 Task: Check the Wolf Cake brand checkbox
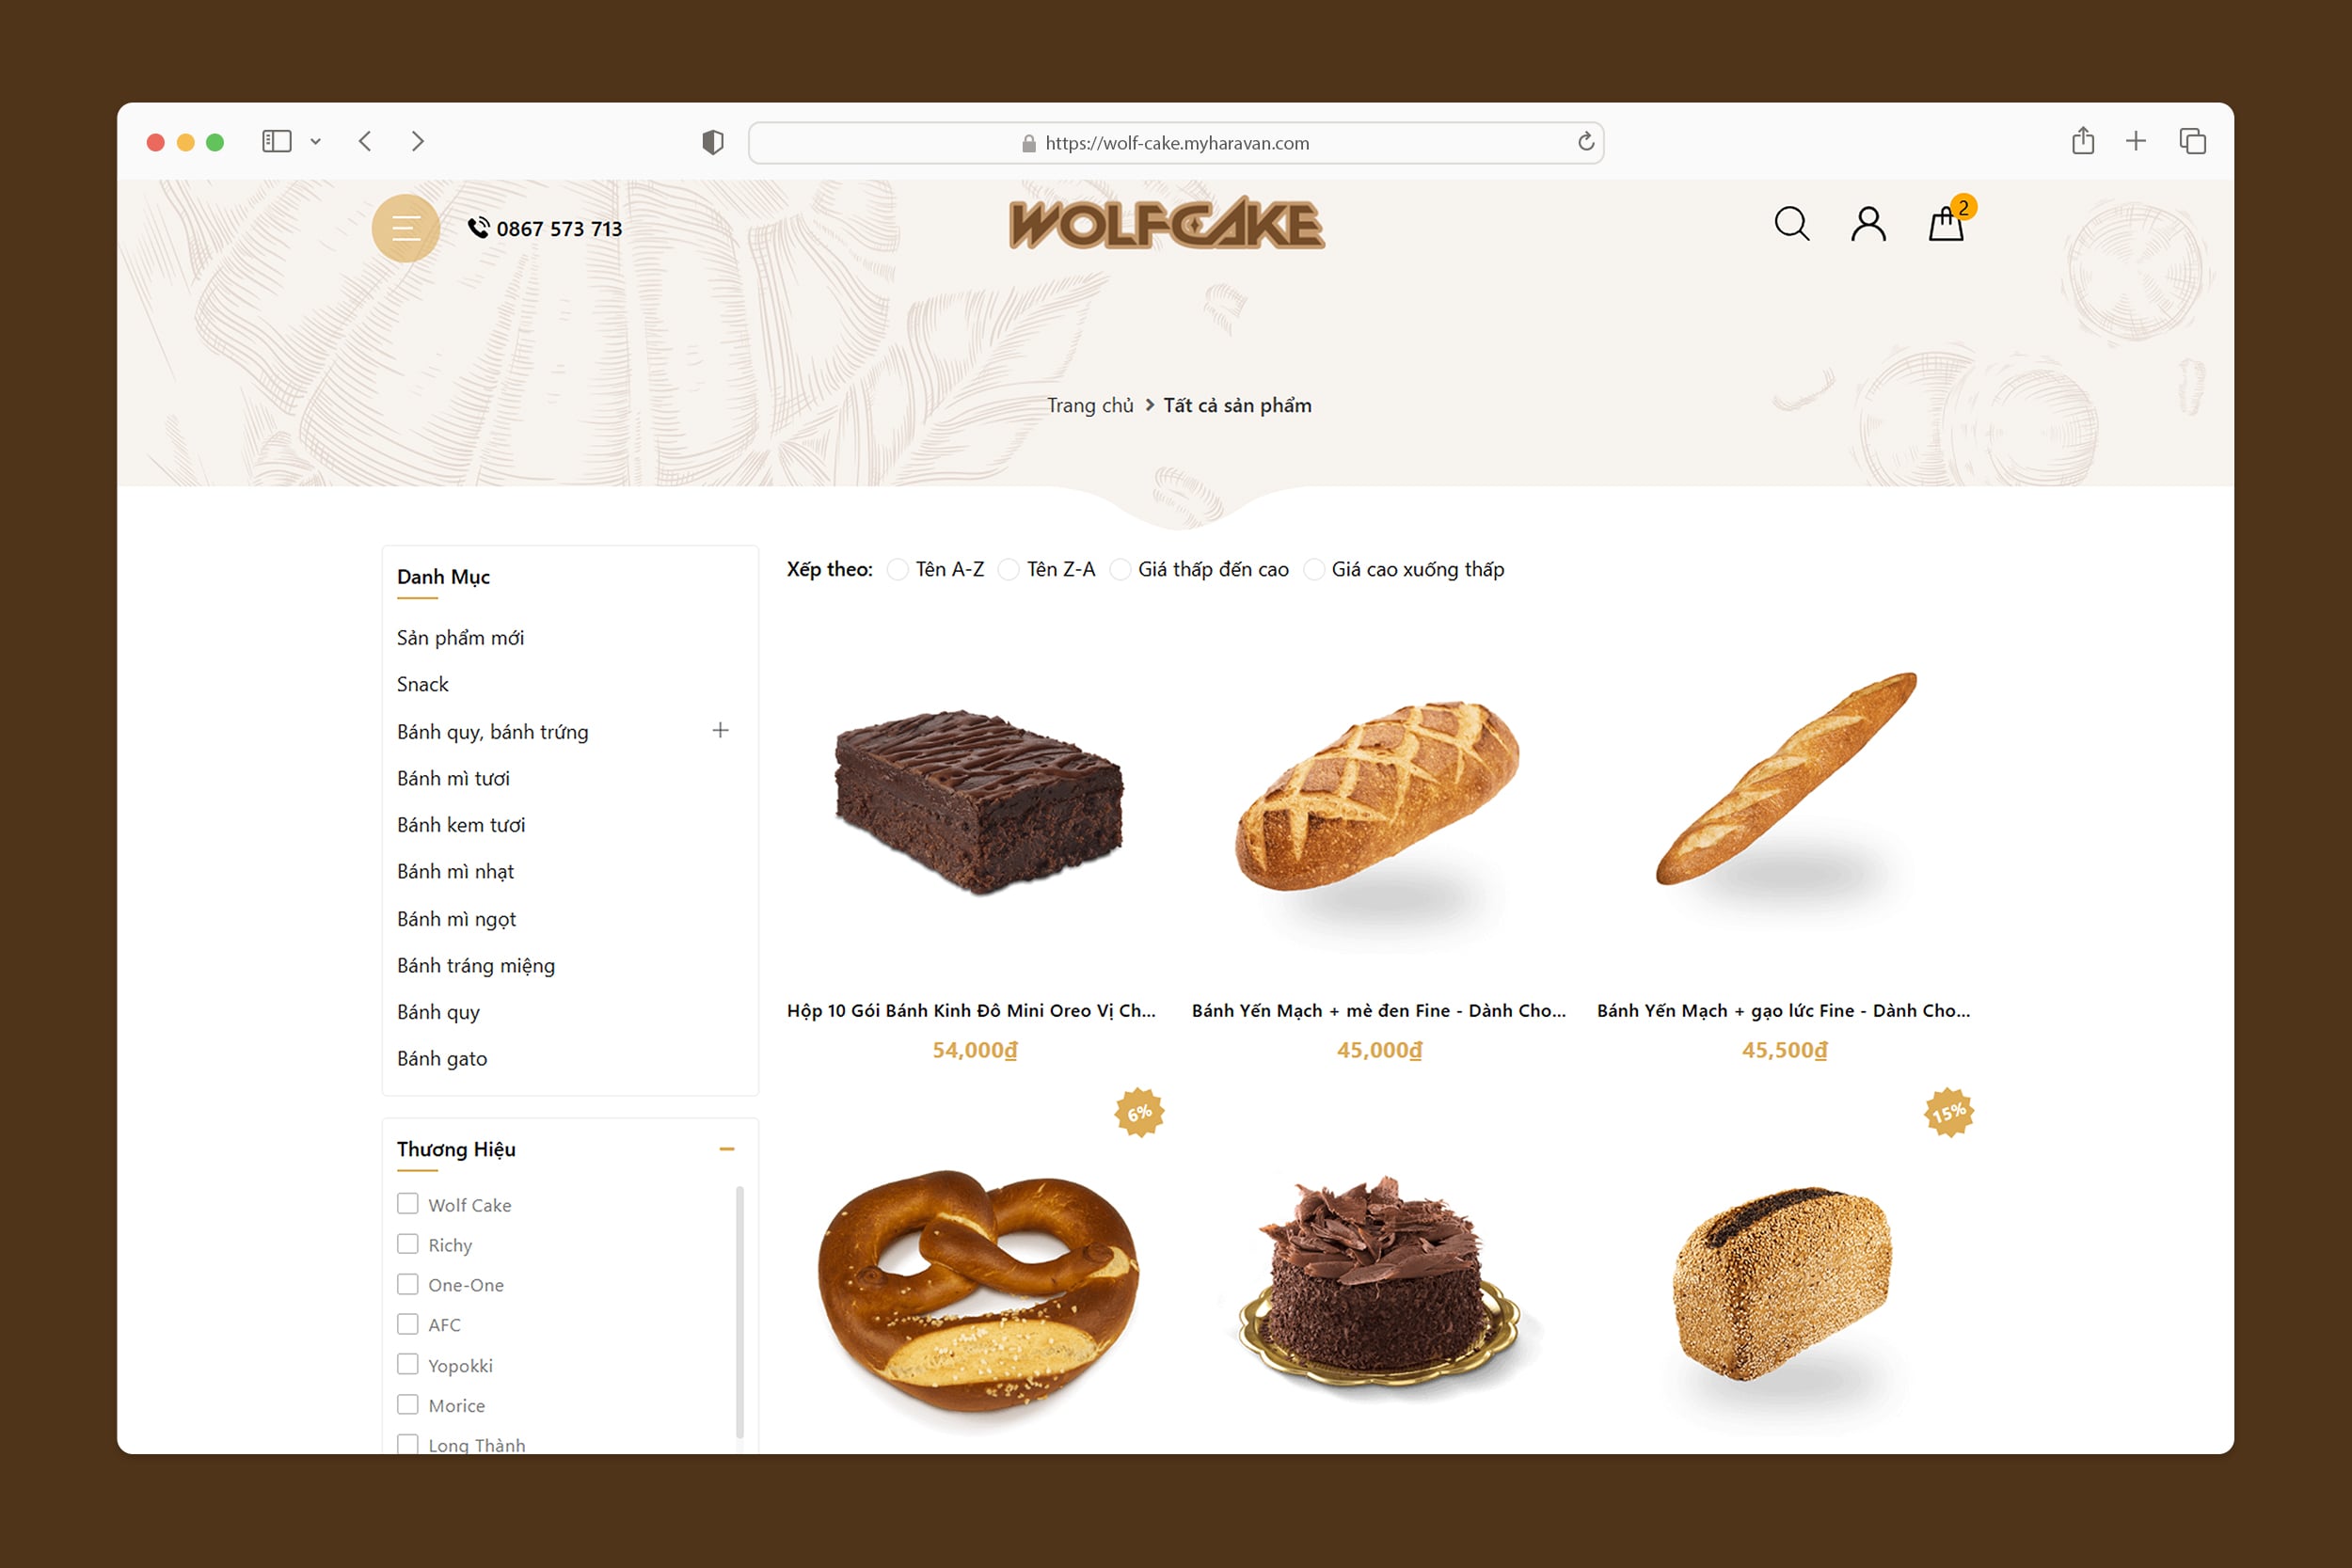pos(407,1203)
